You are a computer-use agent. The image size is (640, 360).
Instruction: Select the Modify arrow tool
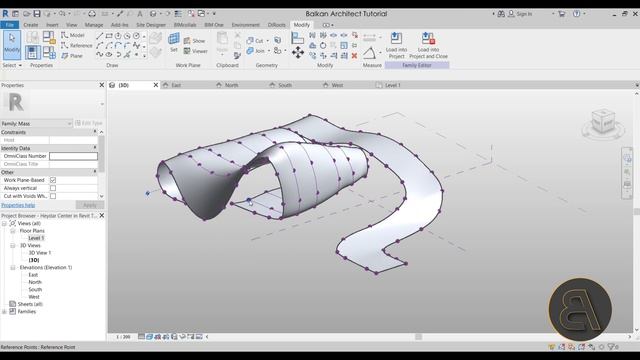pos(12,45)
